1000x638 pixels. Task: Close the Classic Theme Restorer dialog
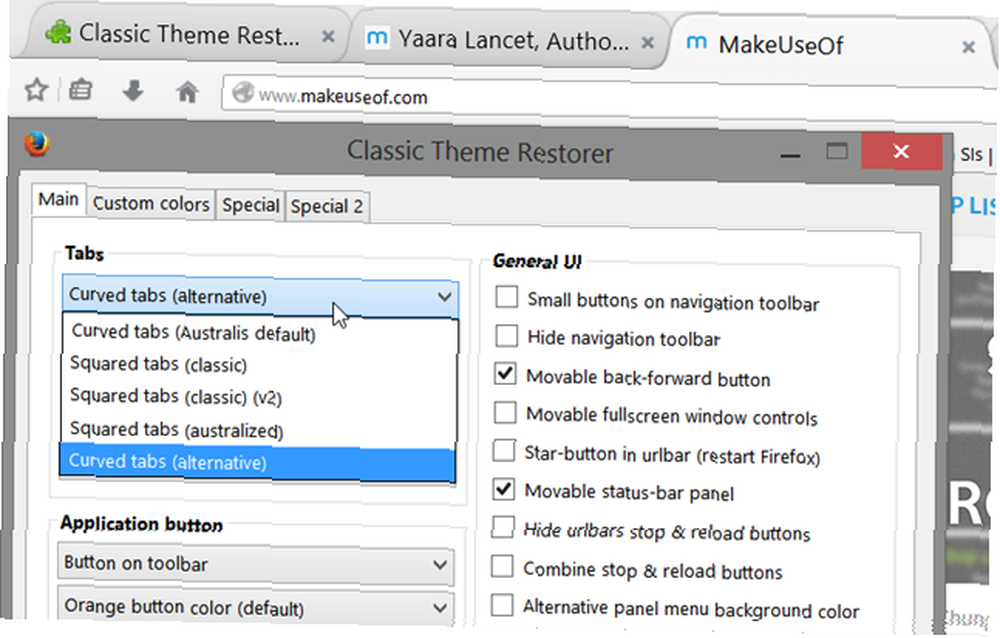(x=901, y=151)
